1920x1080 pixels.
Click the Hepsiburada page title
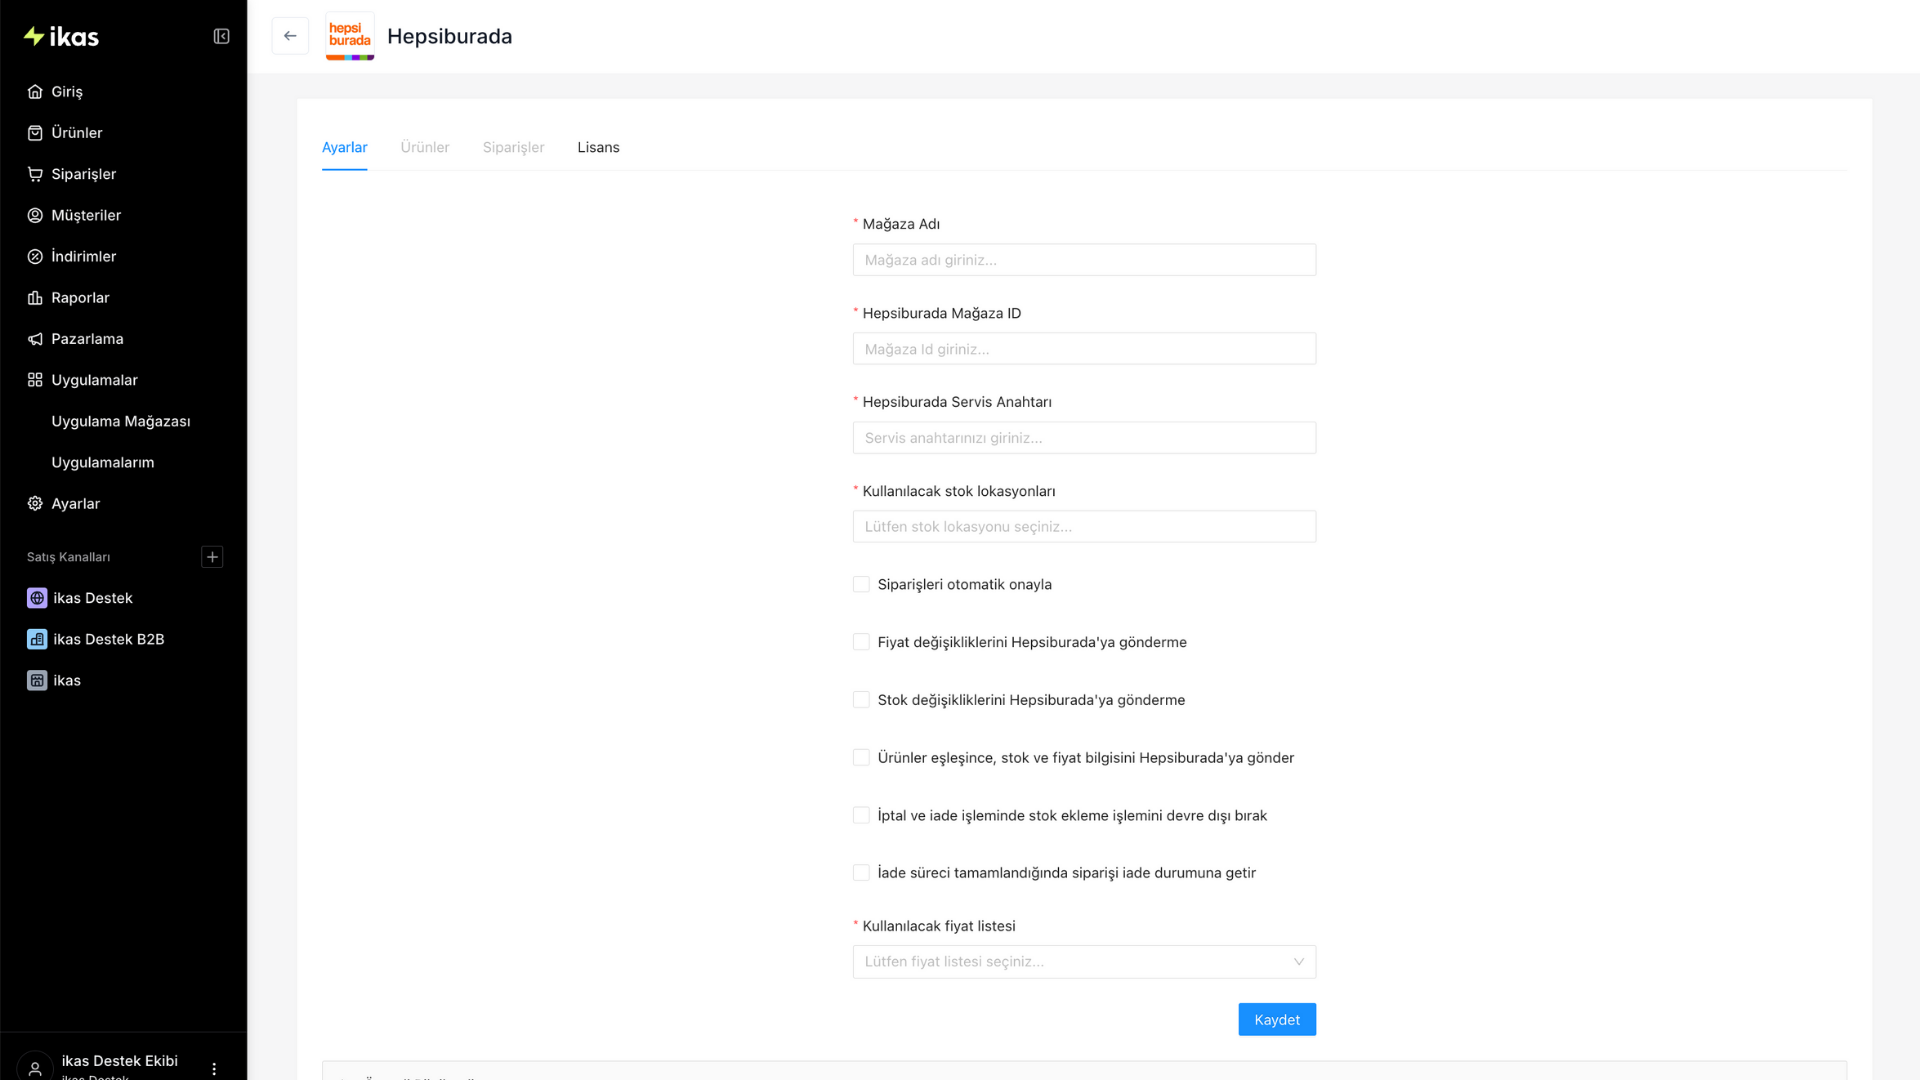click(450, 37)
